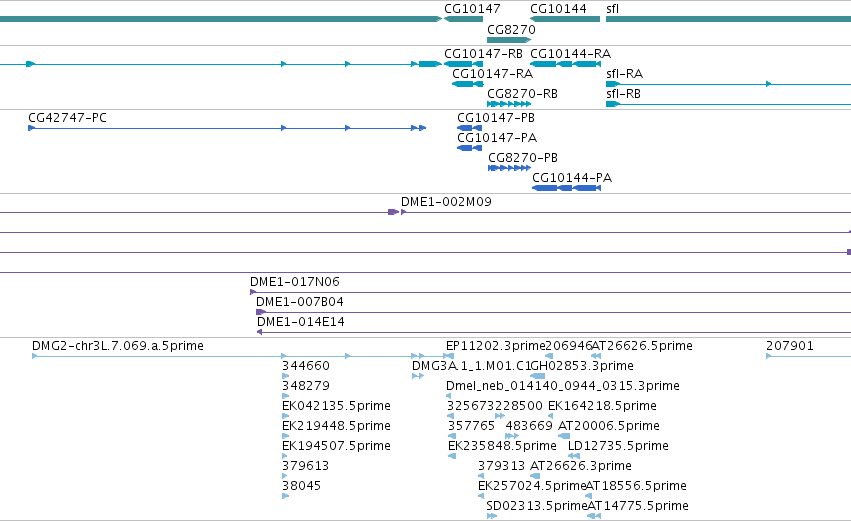
Task: Select EST label 379313
Action: tap(501, 466)
